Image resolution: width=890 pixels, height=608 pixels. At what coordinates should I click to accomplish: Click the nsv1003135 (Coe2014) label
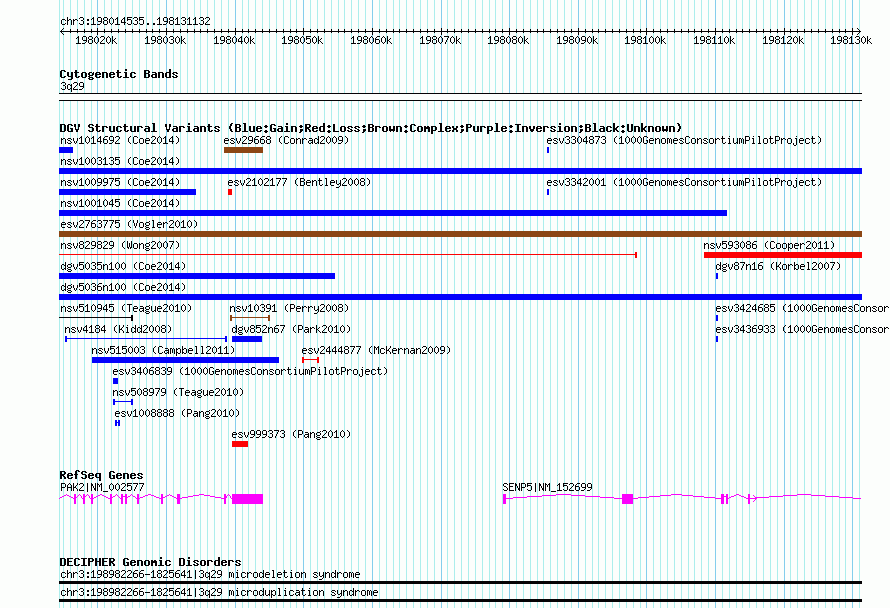click(x=120, y=161)
